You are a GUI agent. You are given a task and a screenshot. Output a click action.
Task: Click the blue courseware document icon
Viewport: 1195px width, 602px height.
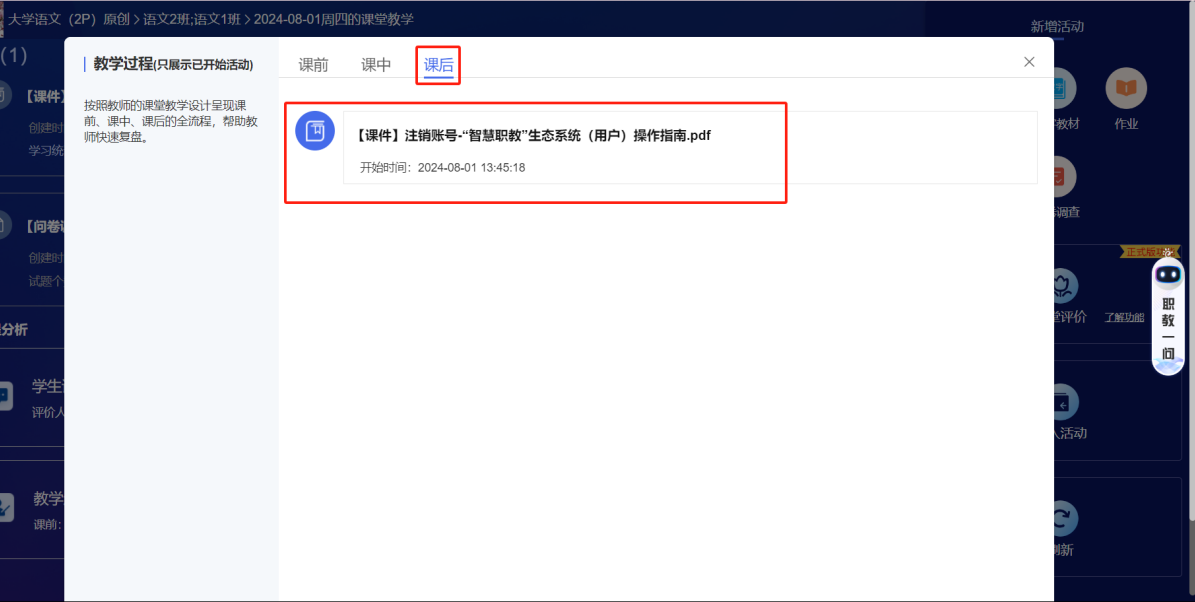click(x=315, y=131)
